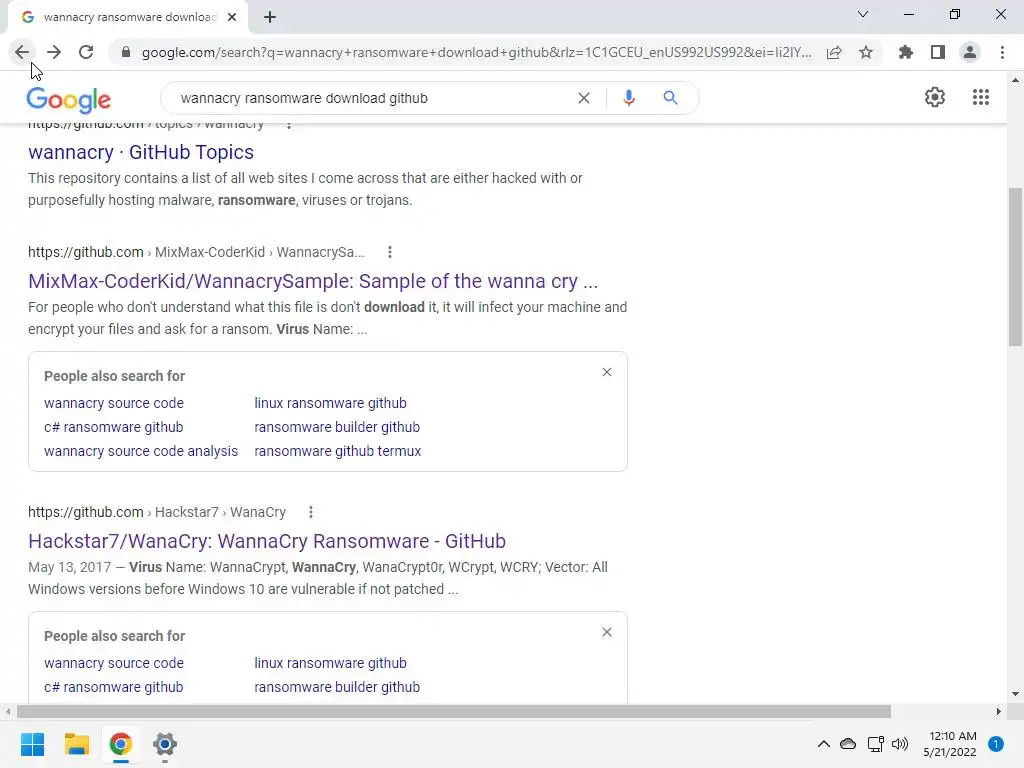Open volume control tray icon

click(x=900, y=744)
